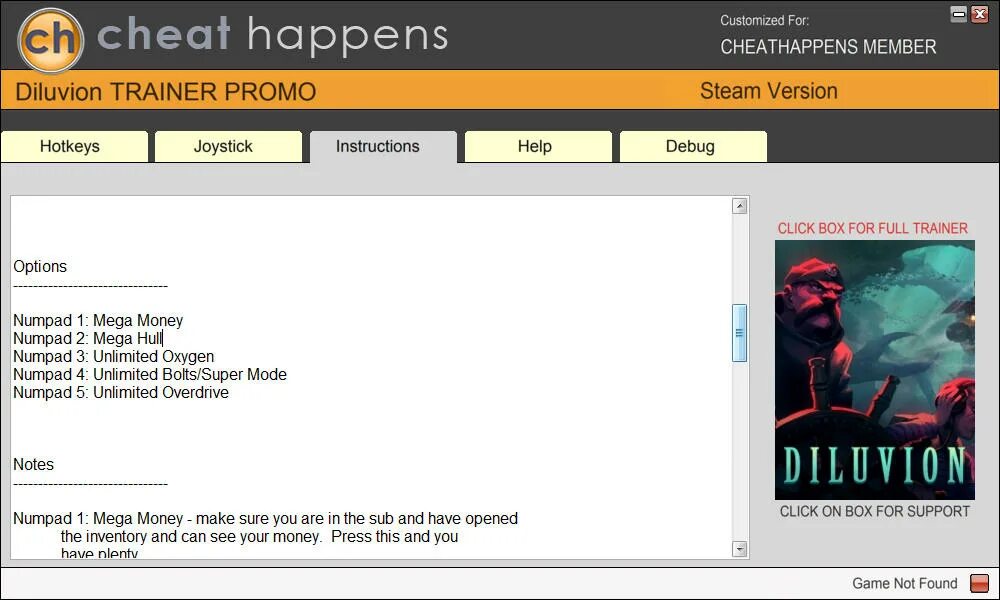Click the Notes heading text
The image size is (1000, 600).
click(x=34, y=464)
